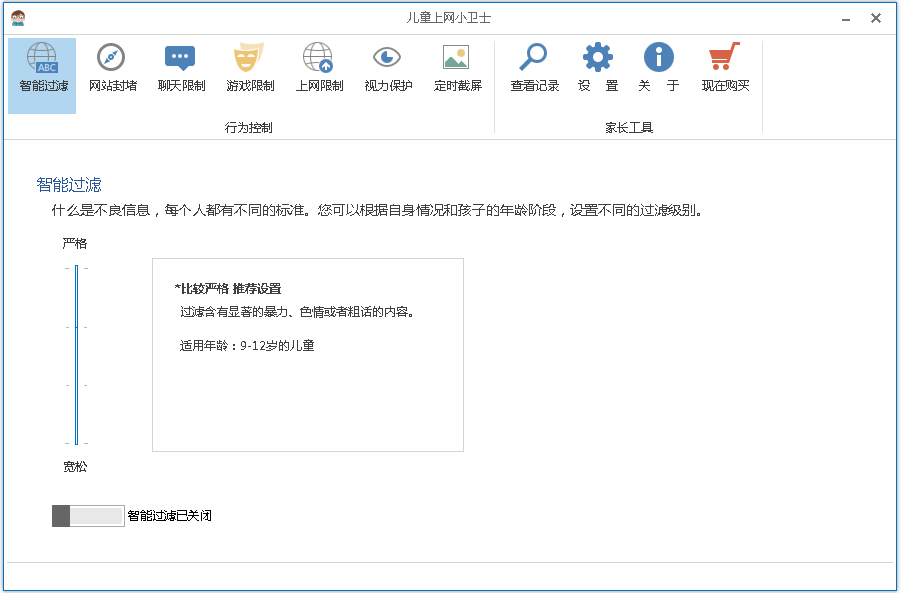Click the third tick from top on the filter slider
The width and height of the screenshot is (901, 593).
coord(77,384)
